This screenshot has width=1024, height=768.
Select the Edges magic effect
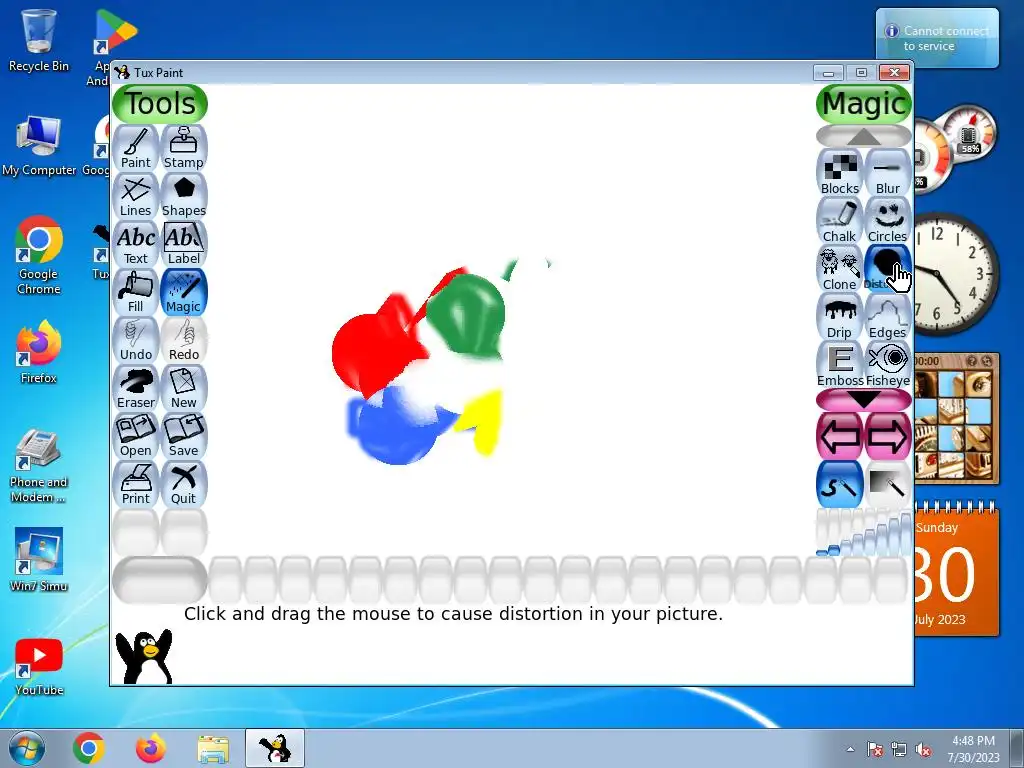tap(888, 317)
